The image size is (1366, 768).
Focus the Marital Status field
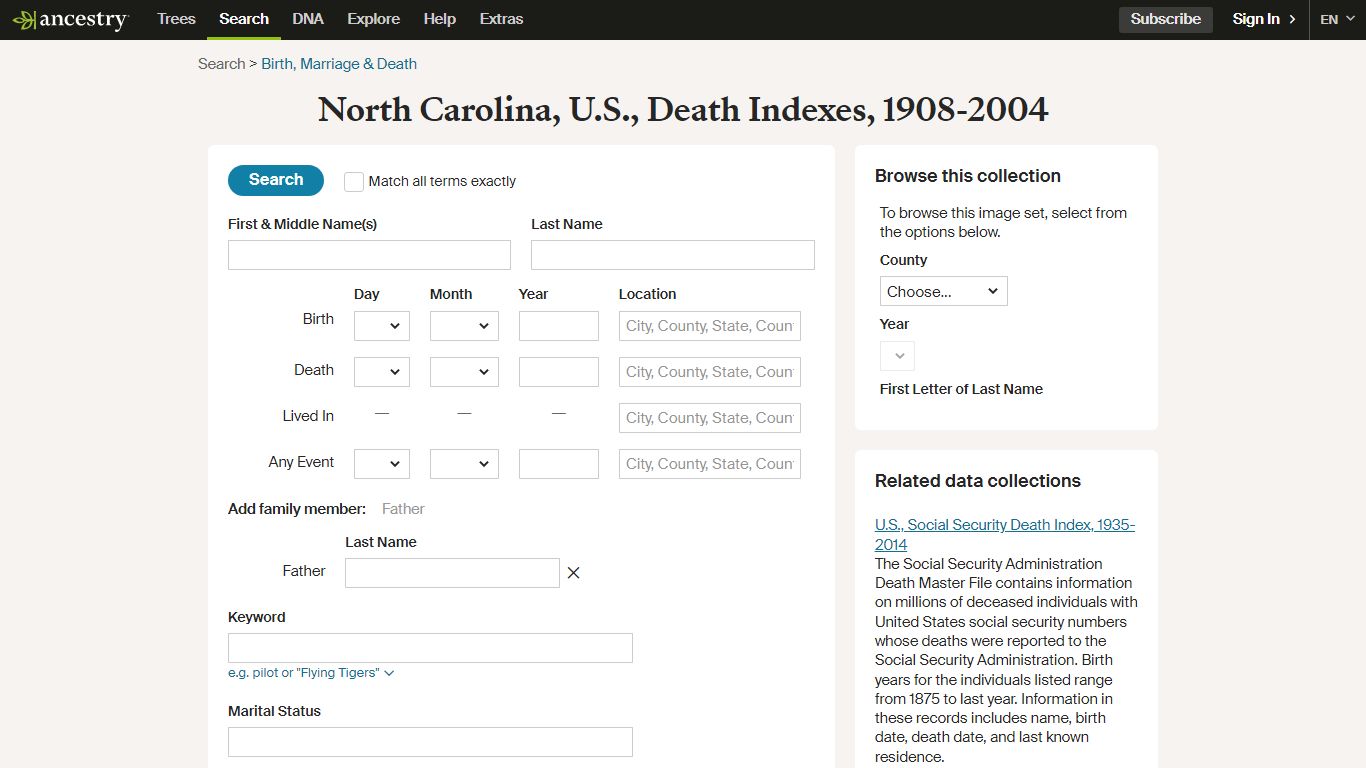pyautogui.click(x=430, y=742)
